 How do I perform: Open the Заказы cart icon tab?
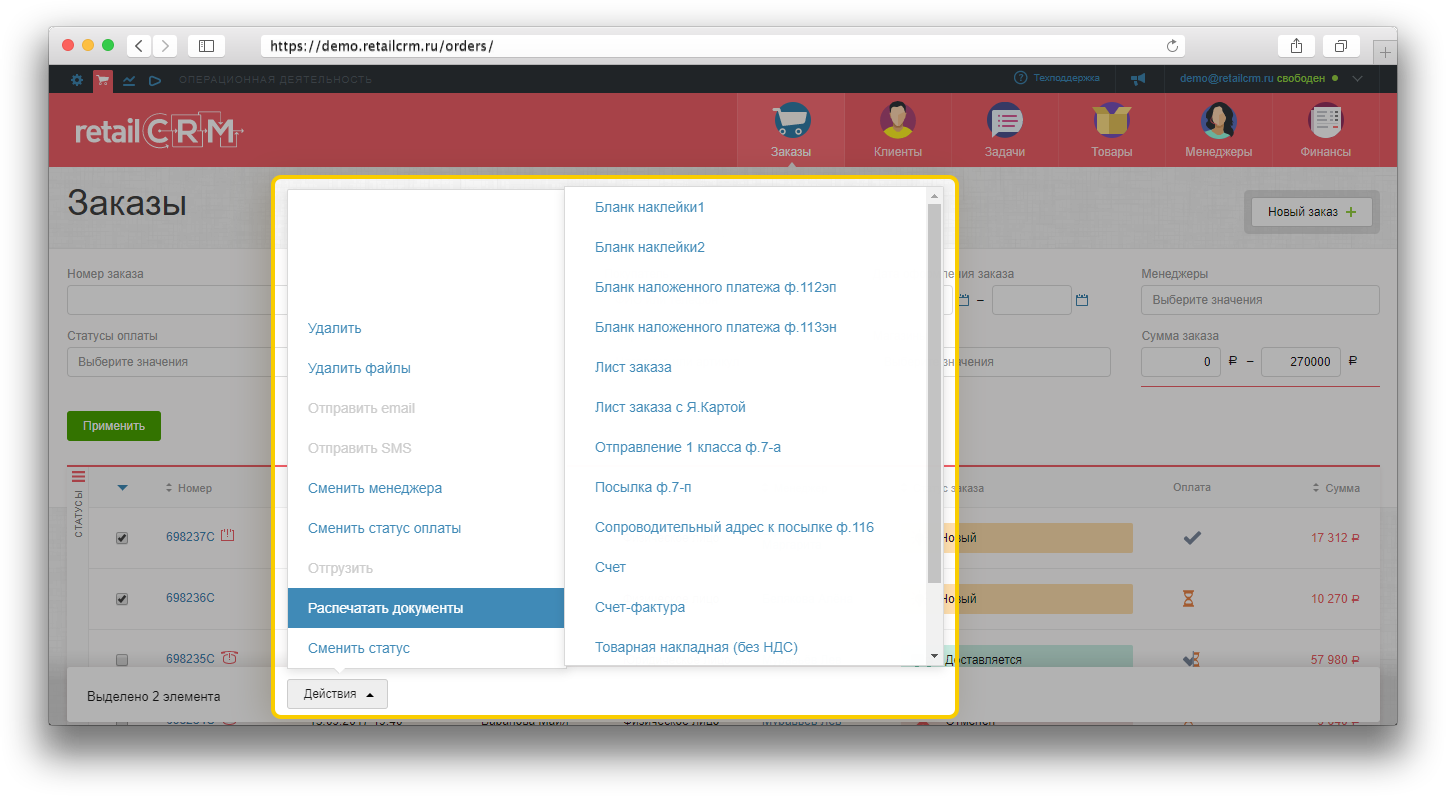[791, 130]
